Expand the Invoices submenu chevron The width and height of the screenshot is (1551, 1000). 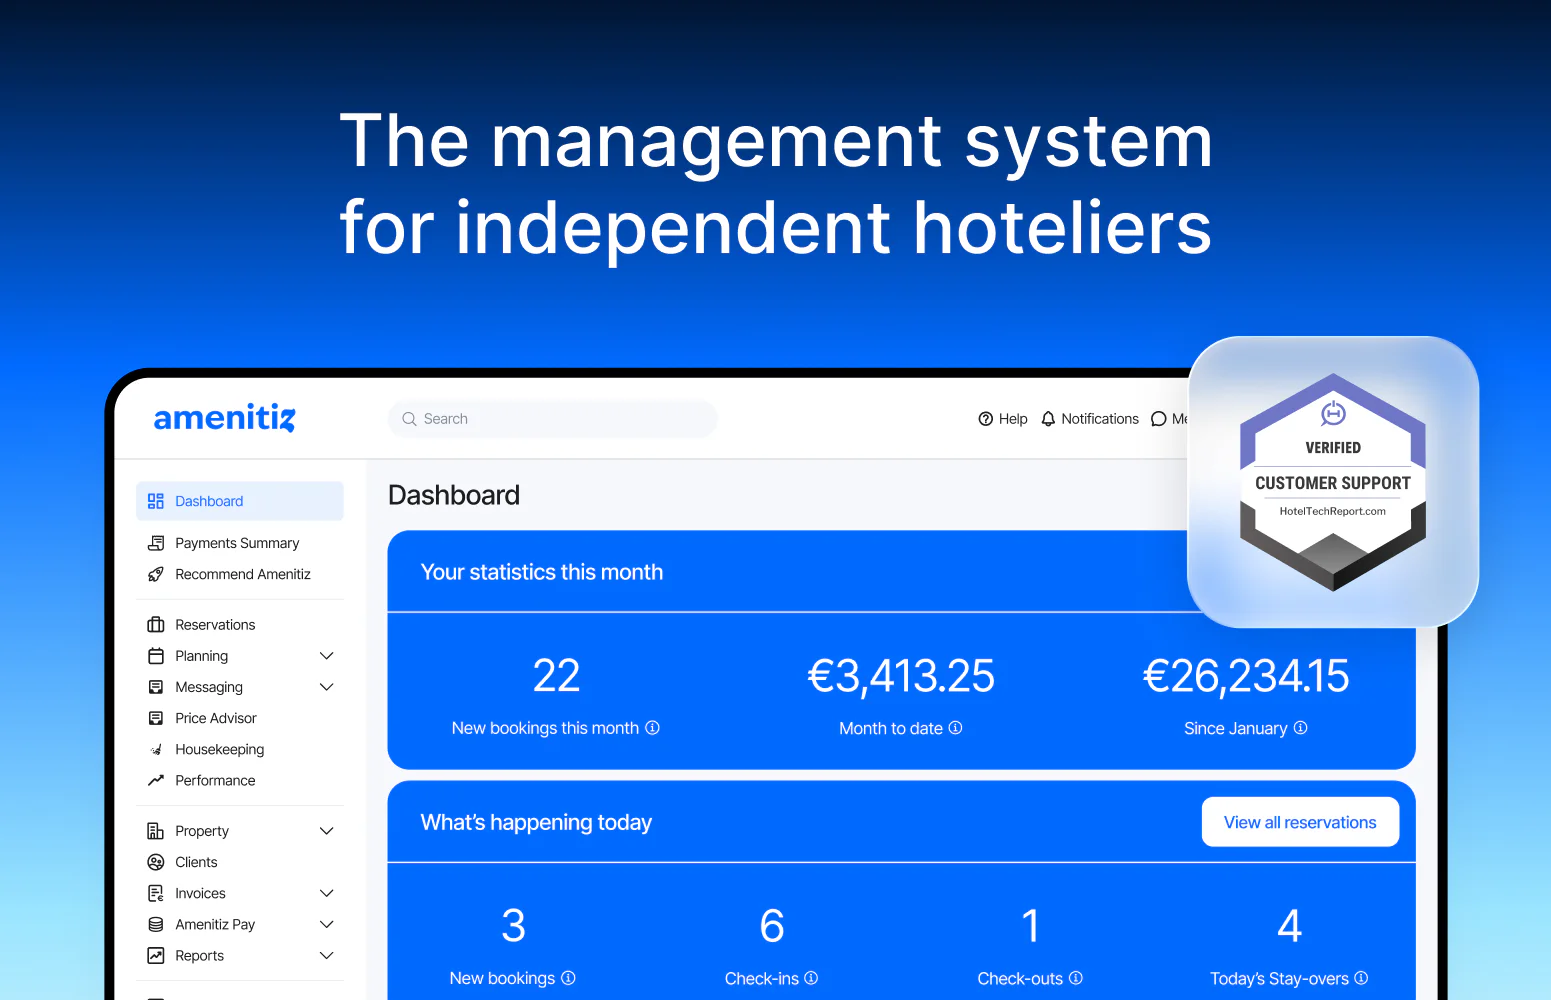[x=326, y=893]
